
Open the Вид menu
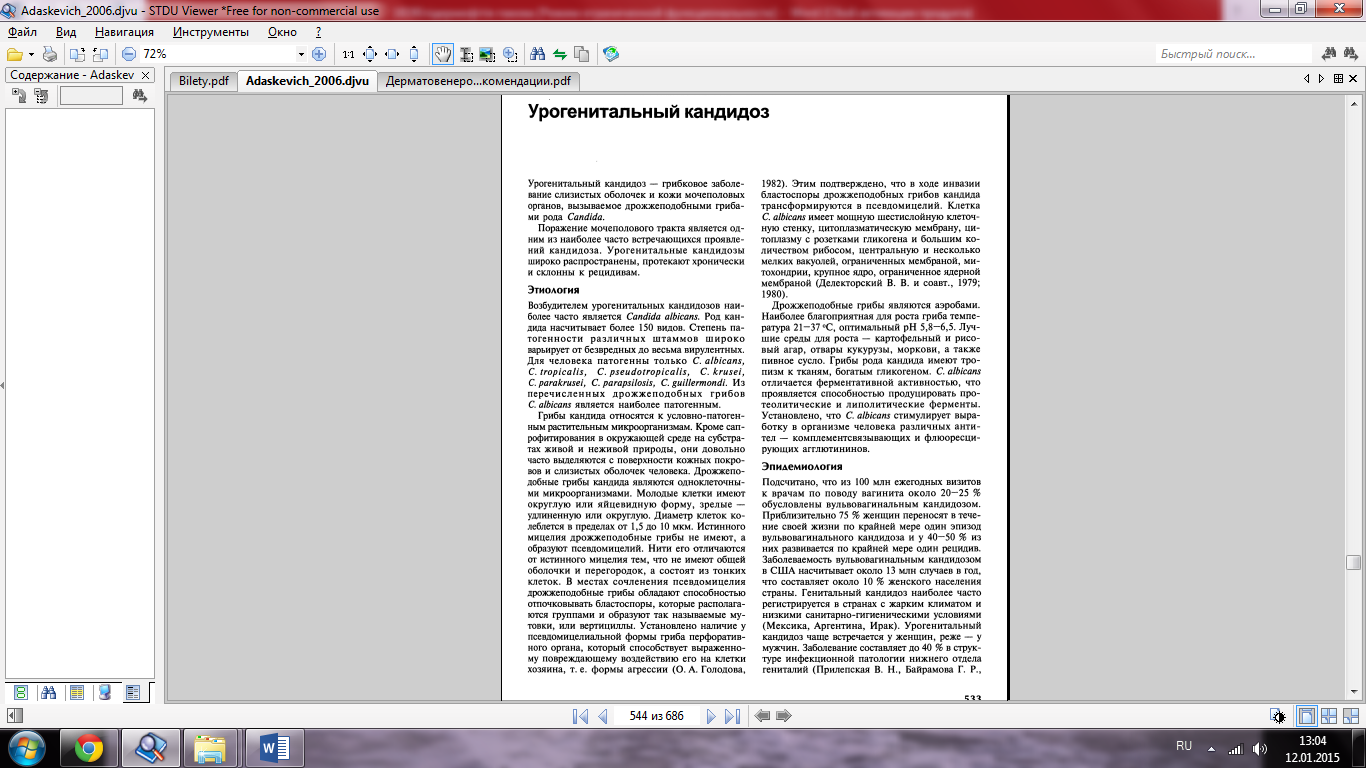click(66, 32)
